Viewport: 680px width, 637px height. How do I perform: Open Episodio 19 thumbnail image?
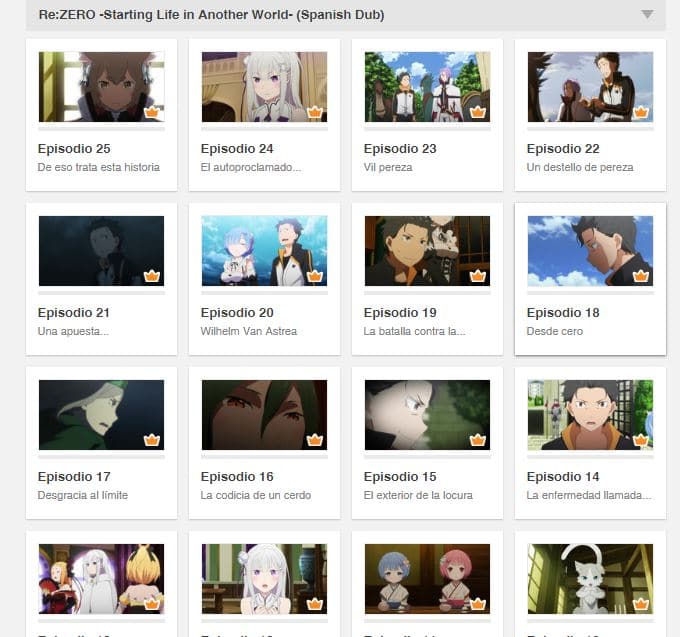point(427,251)
